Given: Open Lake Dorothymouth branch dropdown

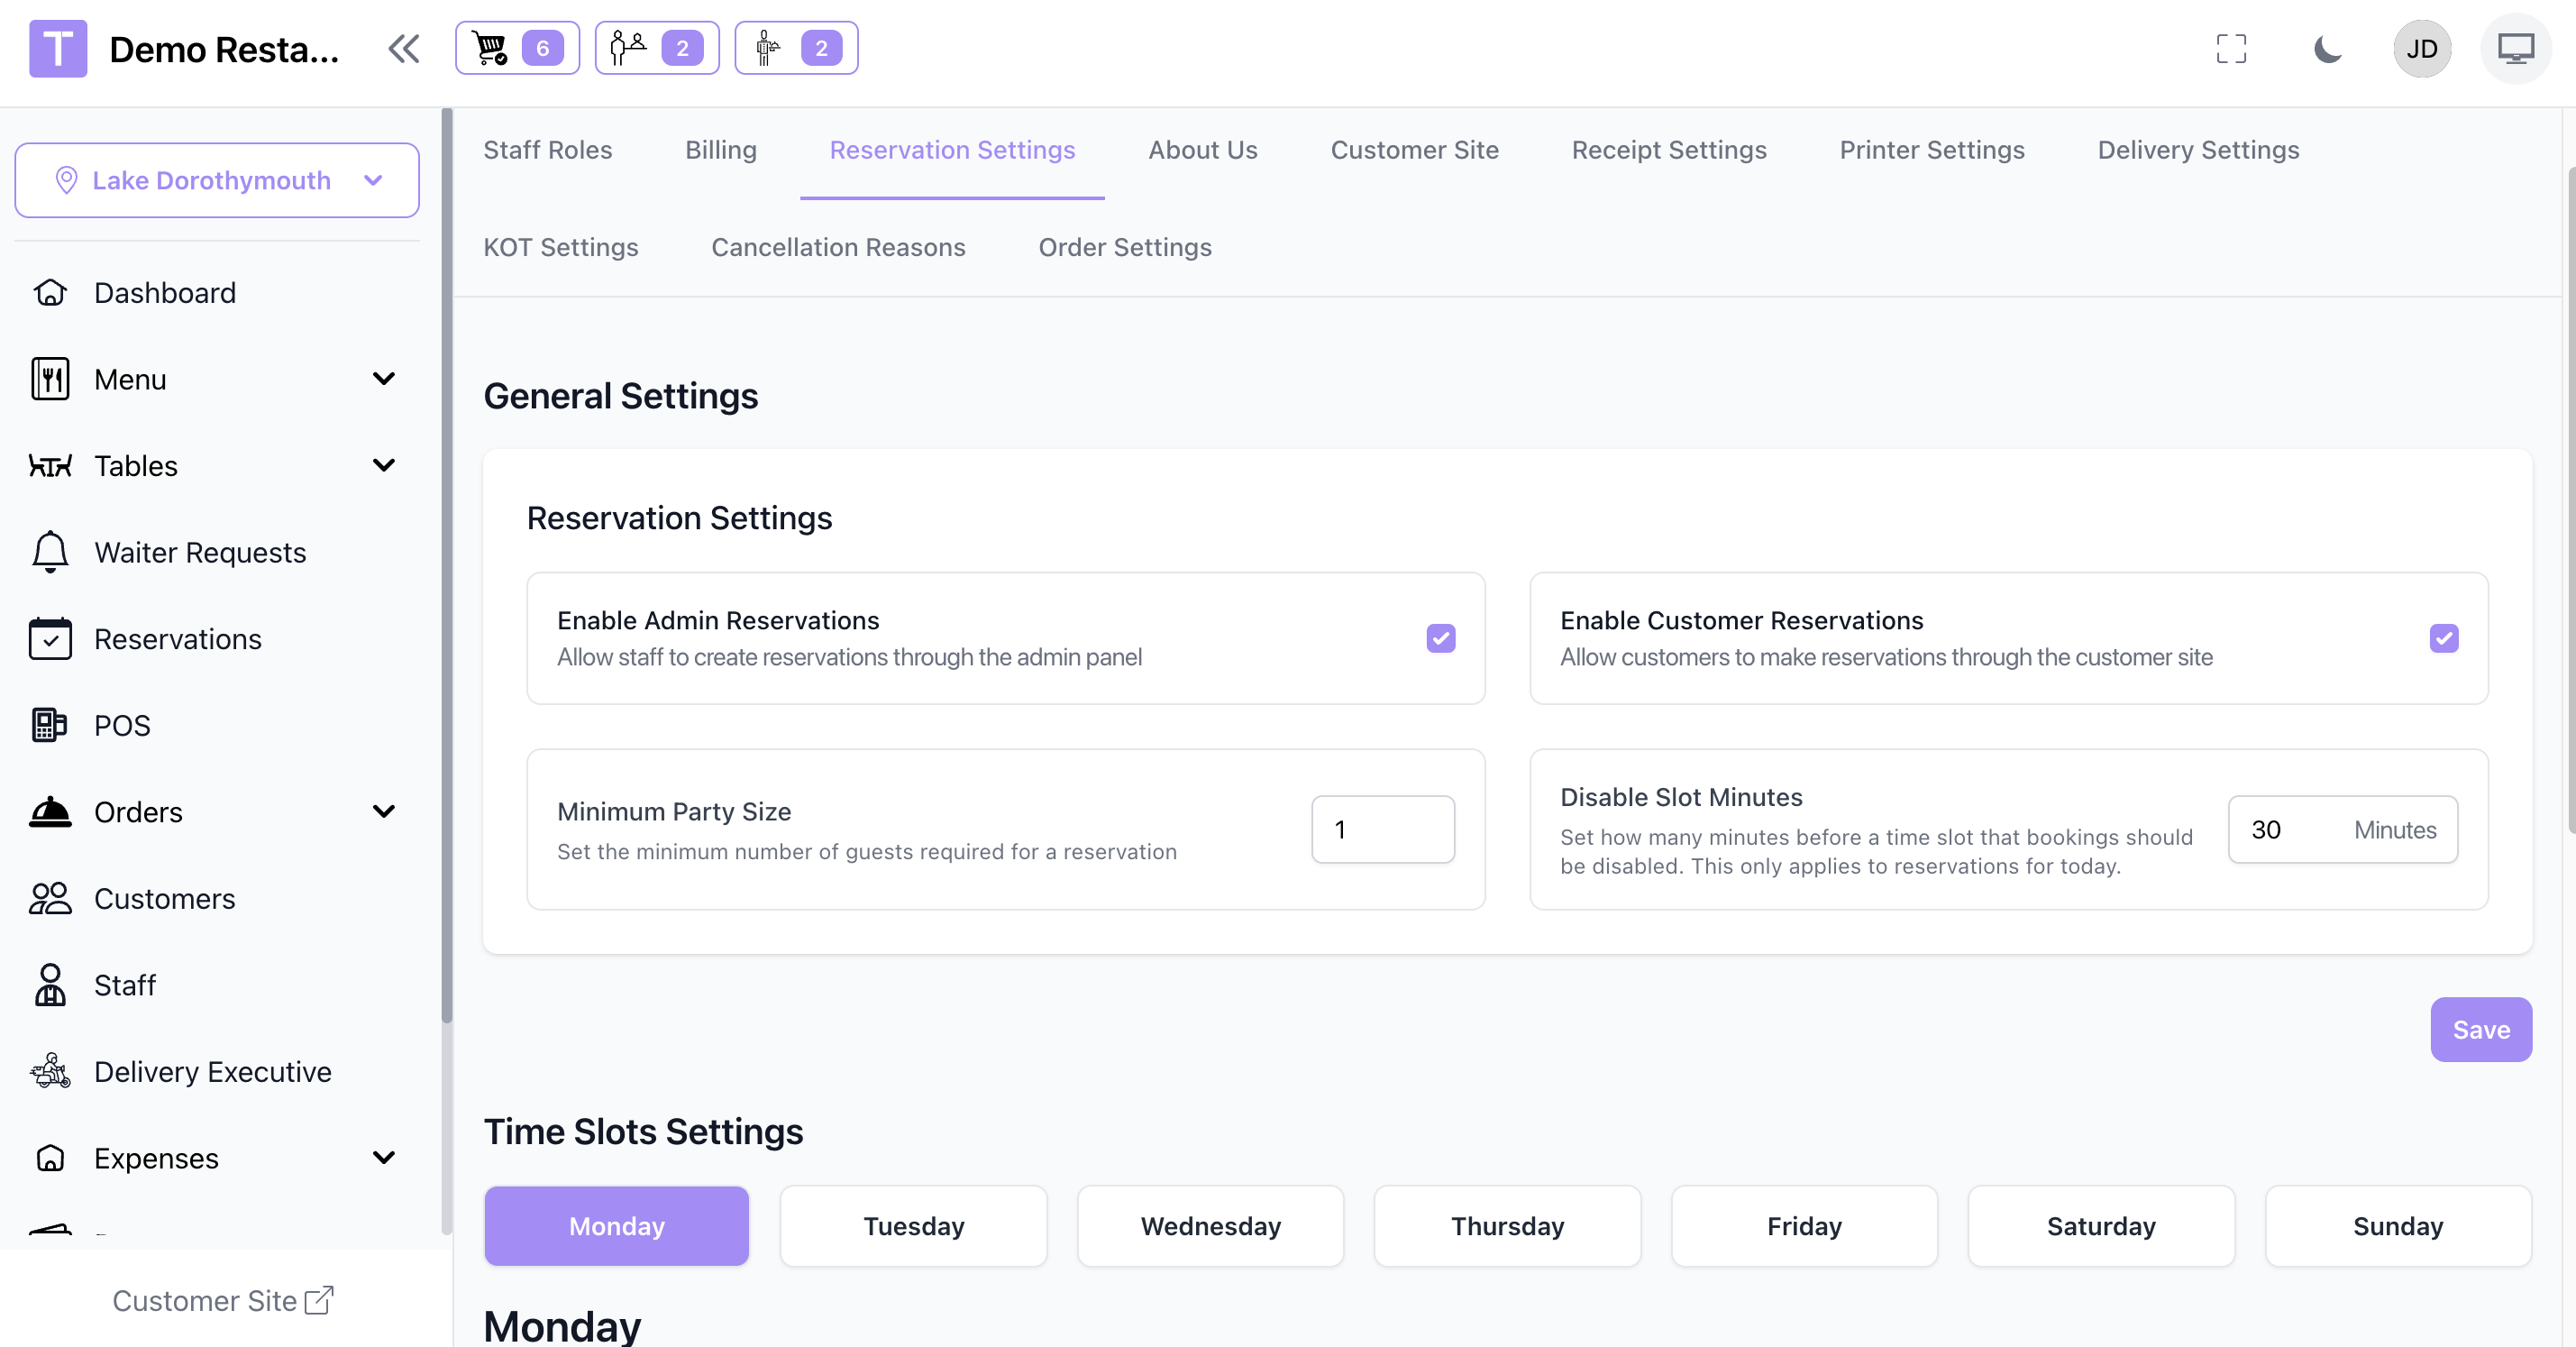Looking at the screenshot, I should pyautogui.click(x=217, y=180).
